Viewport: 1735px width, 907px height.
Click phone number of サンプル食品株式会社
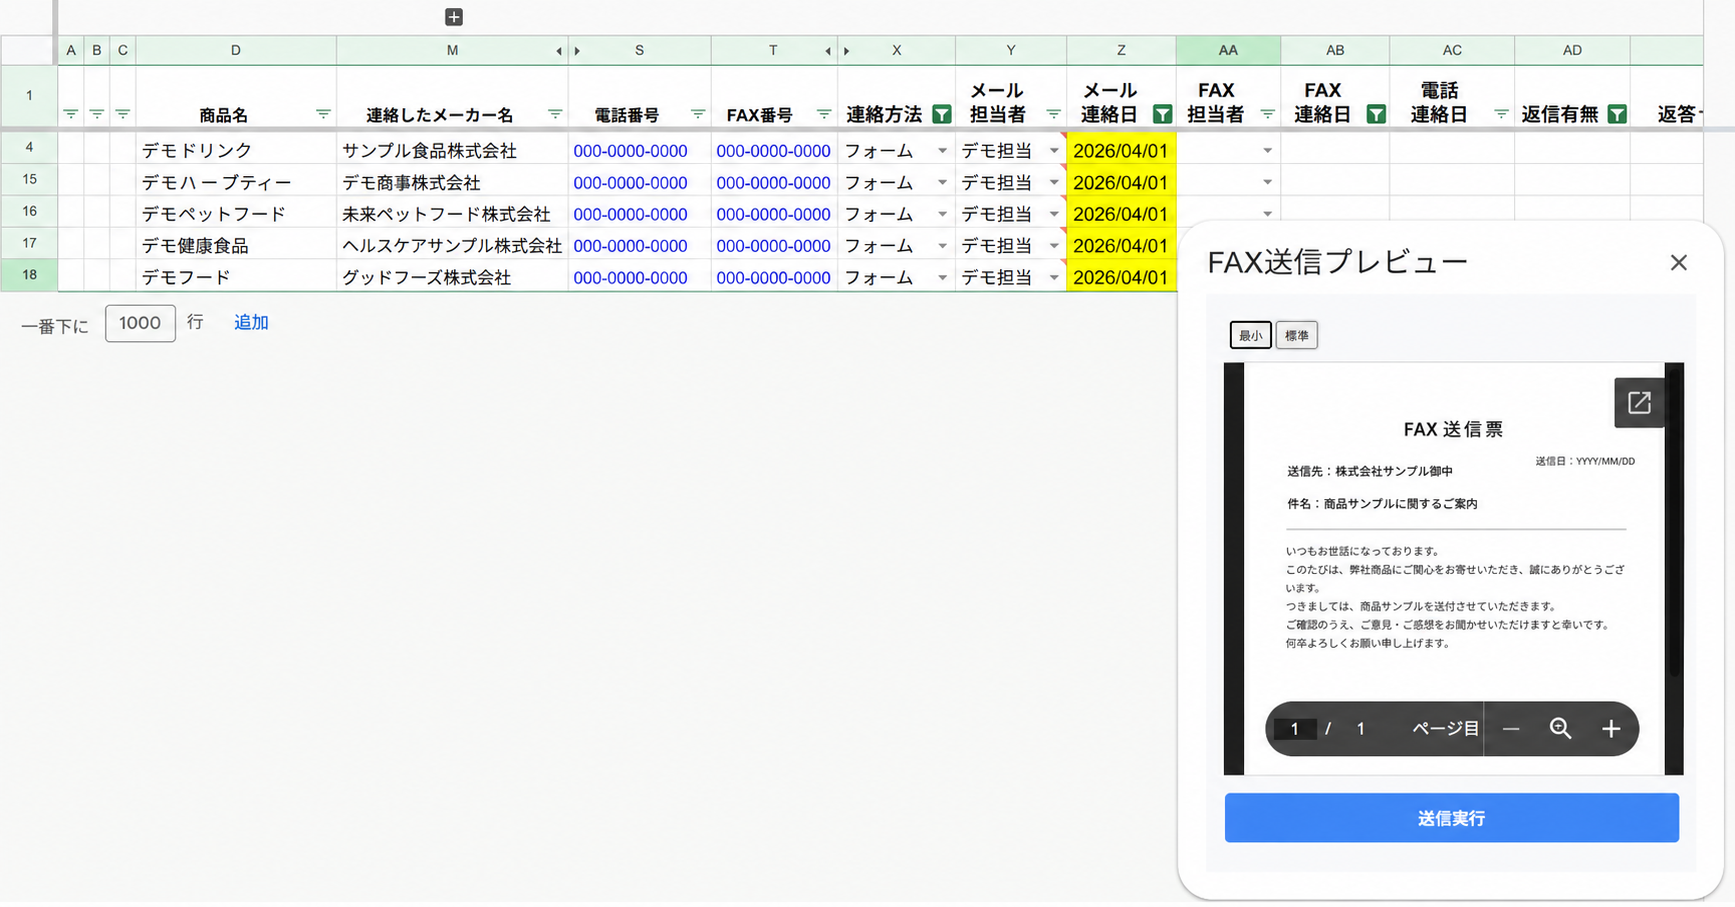click(x=630, y=151)
